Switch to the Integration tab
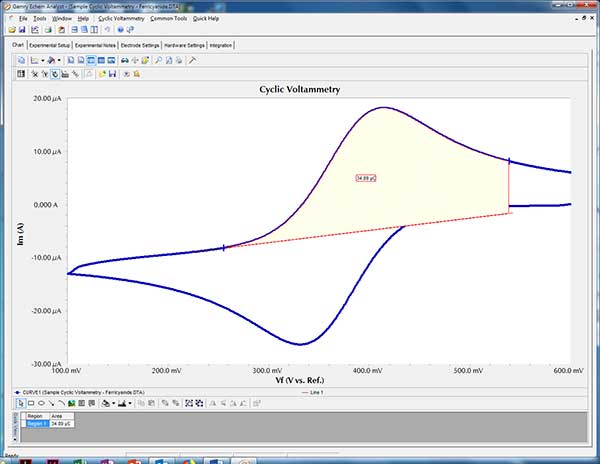 221,45
